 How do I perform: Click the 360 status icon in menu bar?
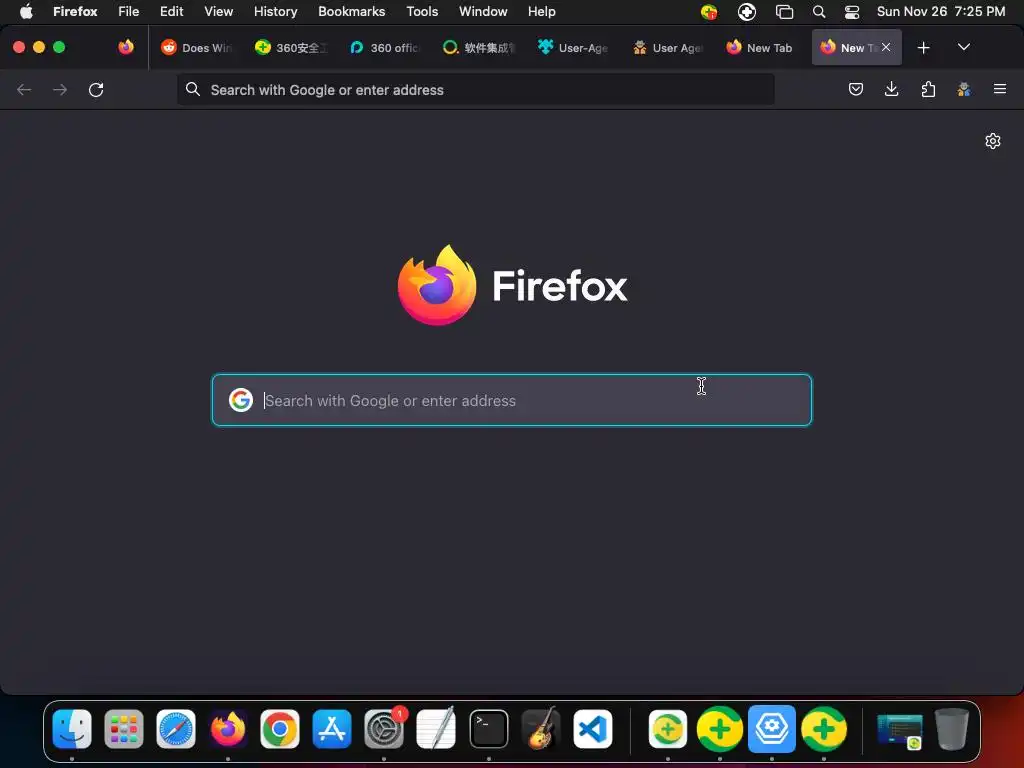point(709,12)
